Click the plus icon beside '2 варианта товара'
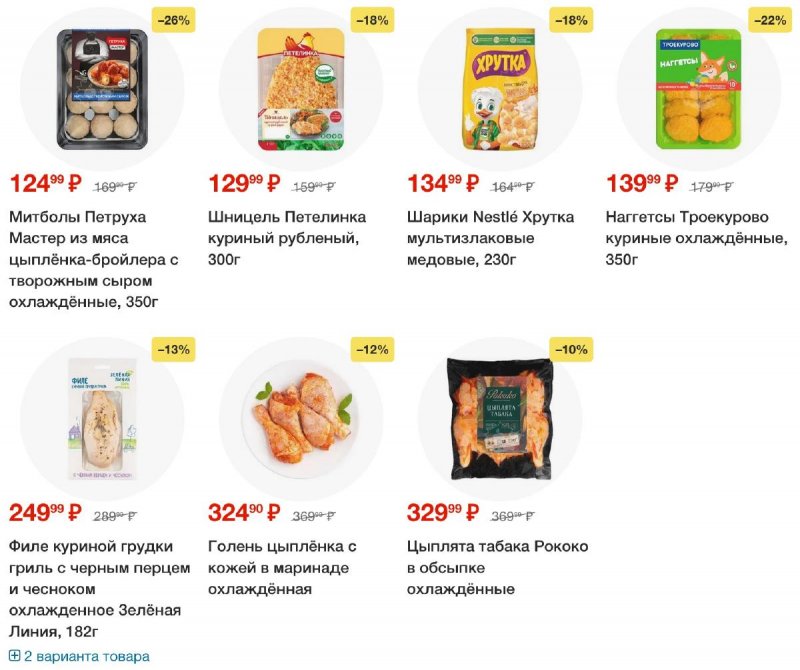The width and height of the screenshot is (800, 670). pyautogui.click(x=14, y=656)
